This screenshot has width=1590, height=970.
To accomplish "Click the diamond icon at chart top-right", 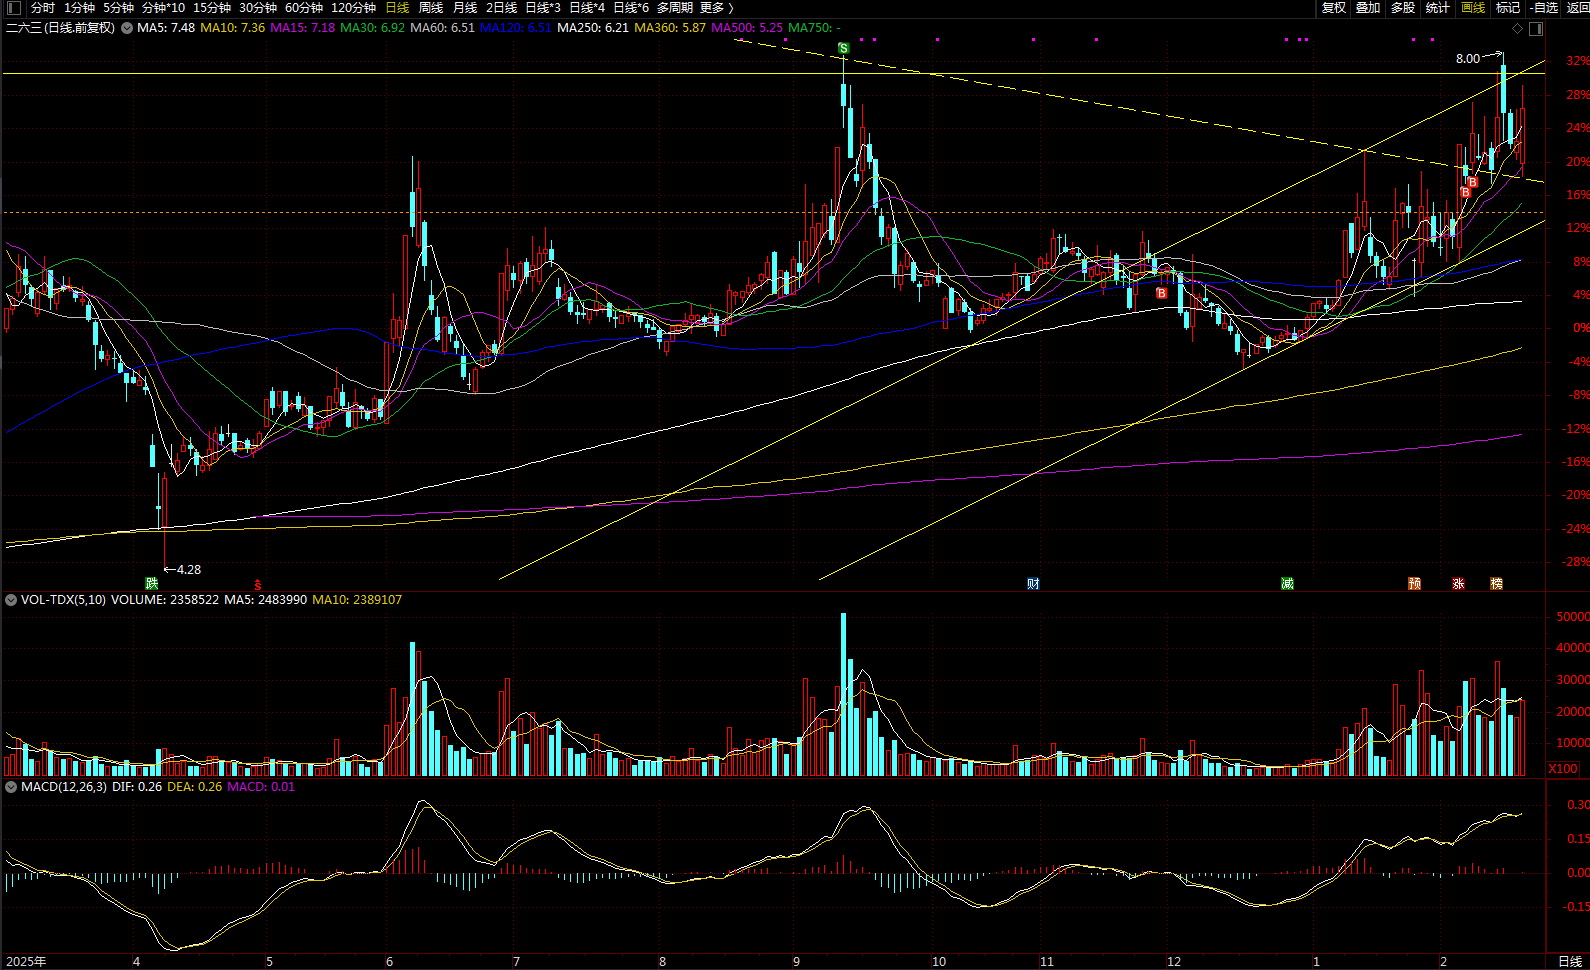I will 1517,28.
